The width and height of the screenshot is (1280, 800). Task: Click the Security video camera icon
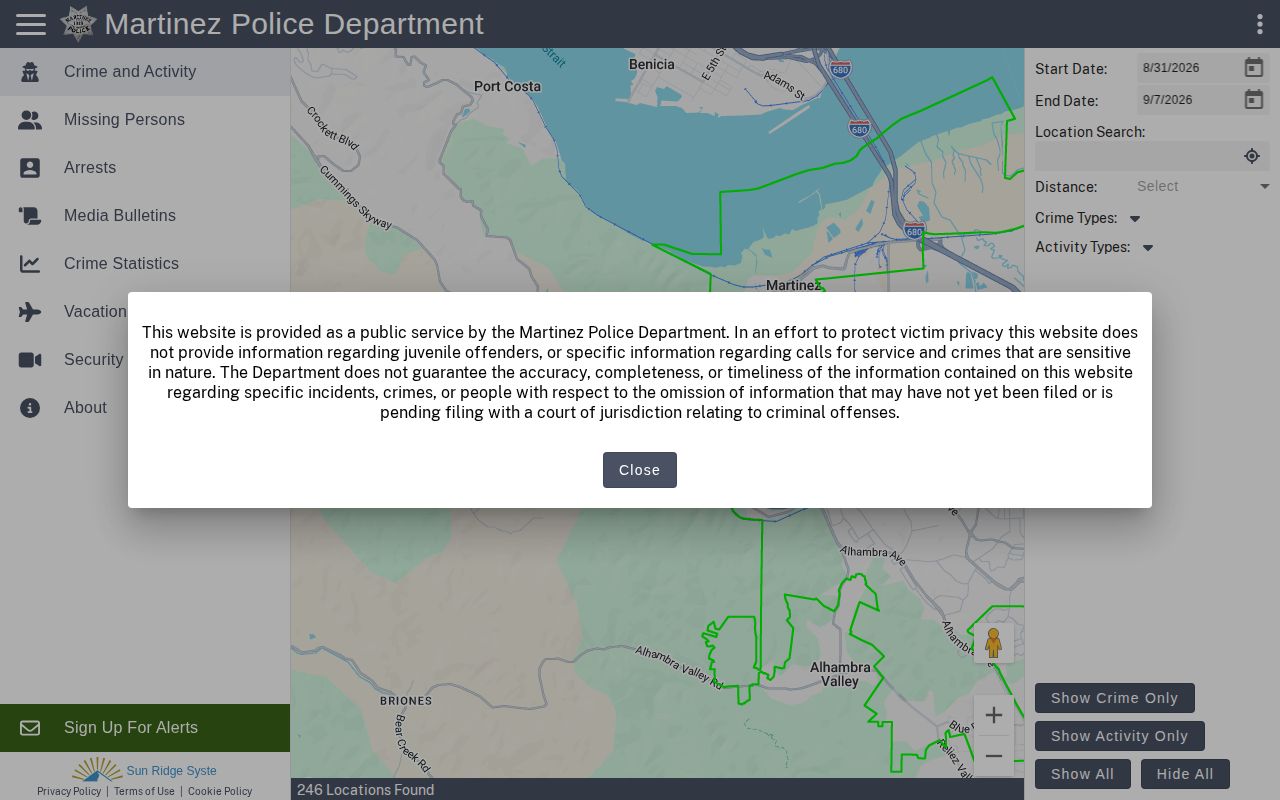(x=30, y=360)
